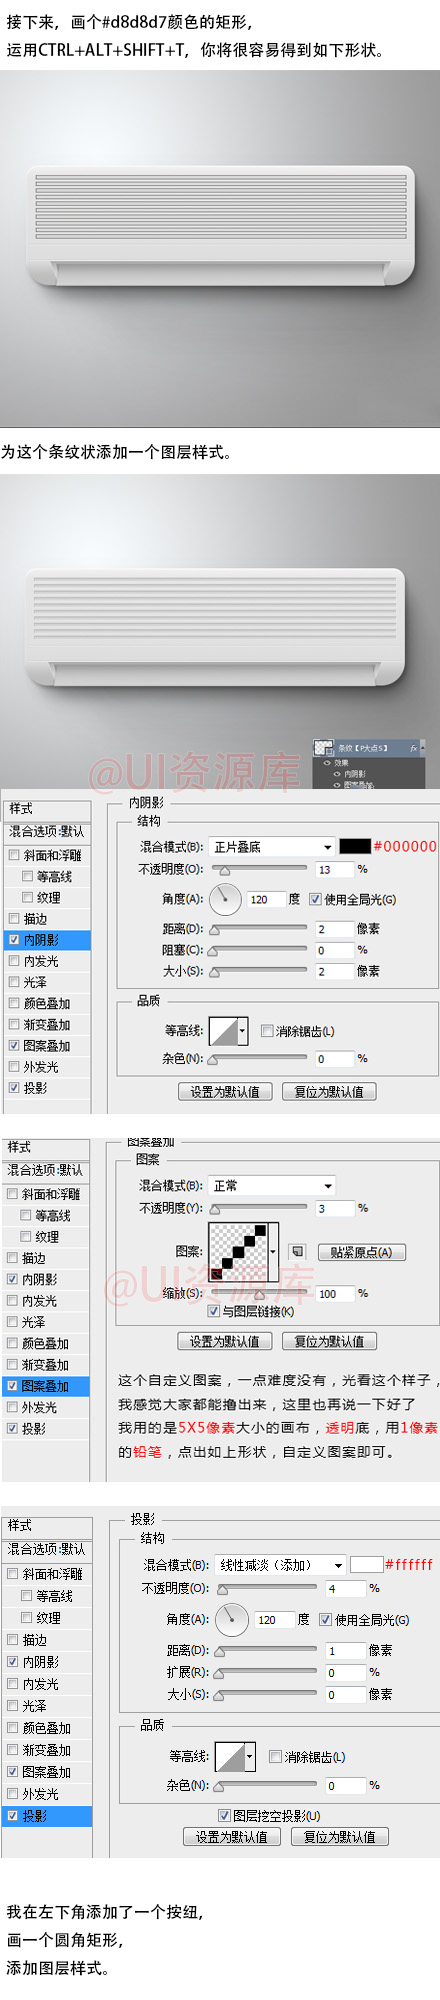Click the 阻塞 slider handle in the 内阴影 panel
440x2000 pixels.
click(x=213, y=951)
